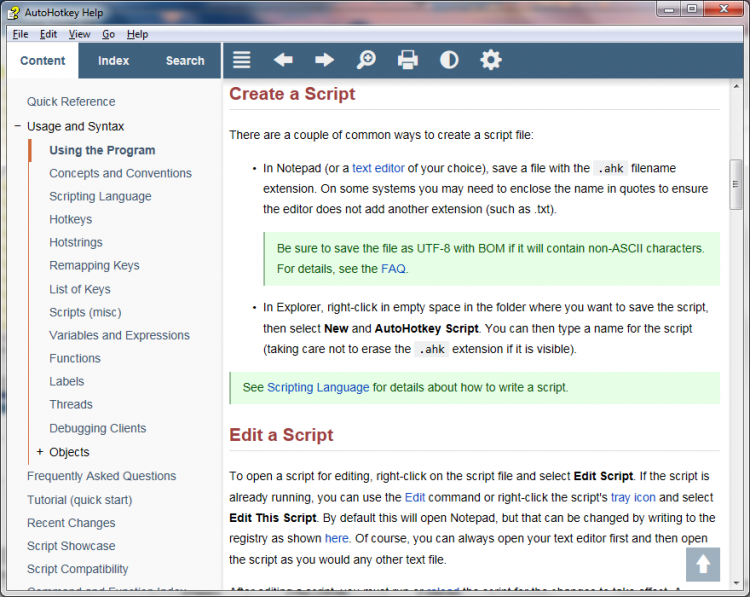Open Recent Changes topic
The width and height of the screenshot is (750, 597).
[x=71, y=523]
